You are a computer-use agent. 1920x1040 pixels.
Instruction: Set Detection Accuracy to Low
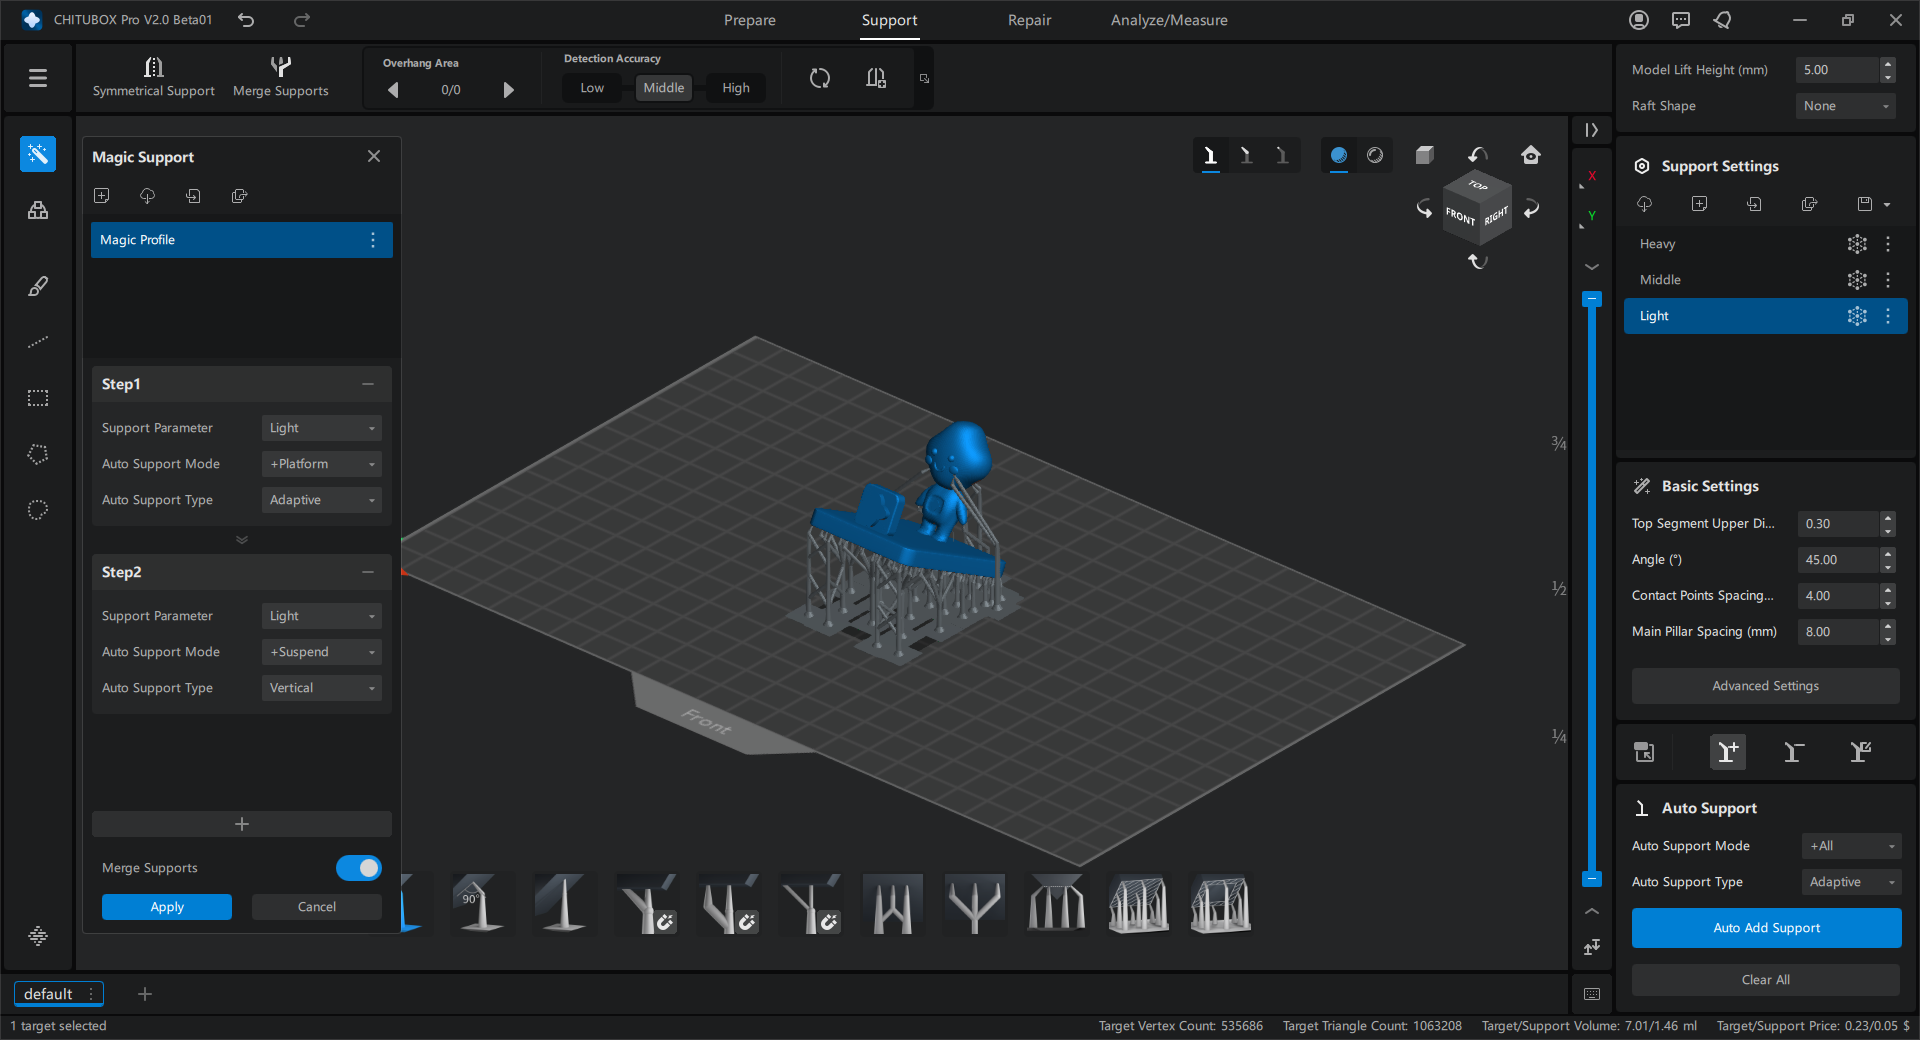[x=592, y=88]
